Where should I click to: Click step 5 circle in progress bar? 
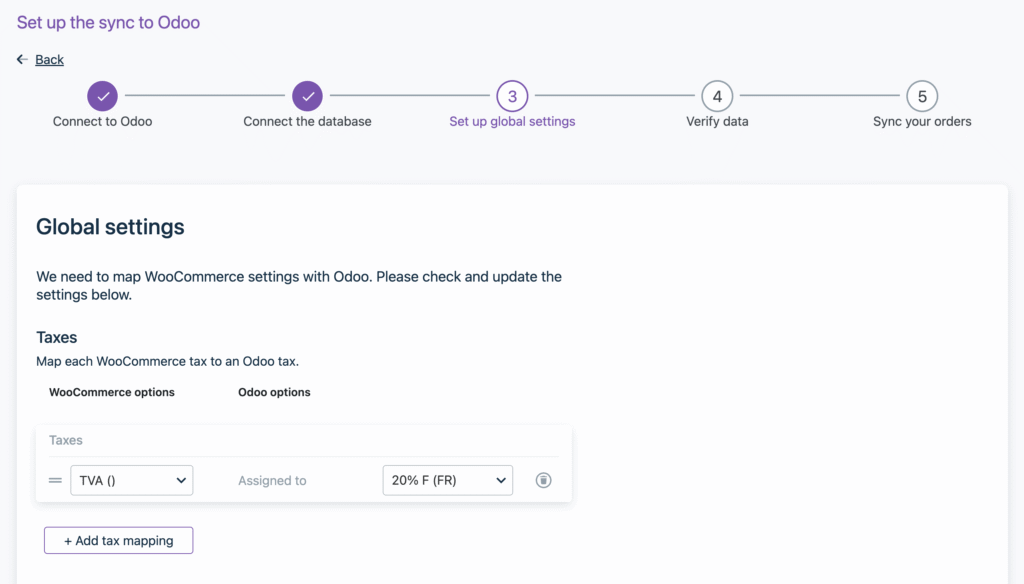point(922,97)
